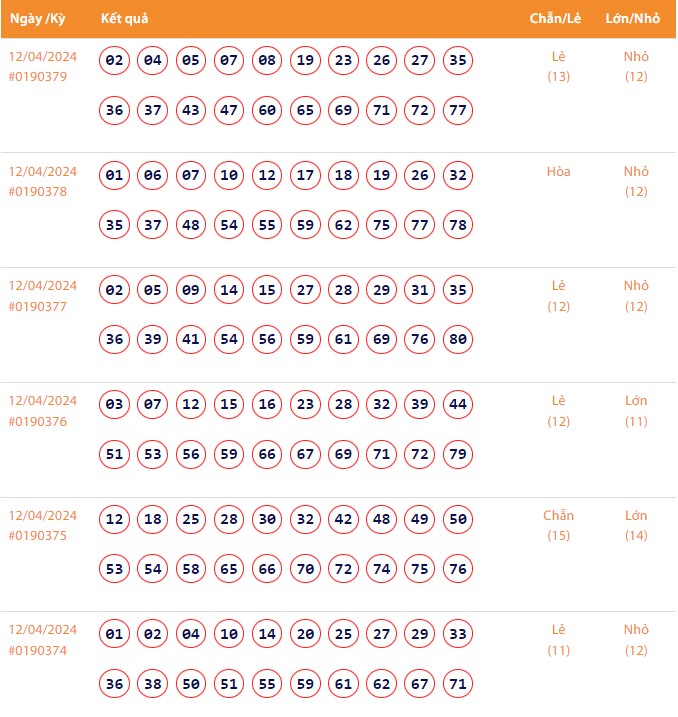Click draw number #0190374

click(38, 650)
